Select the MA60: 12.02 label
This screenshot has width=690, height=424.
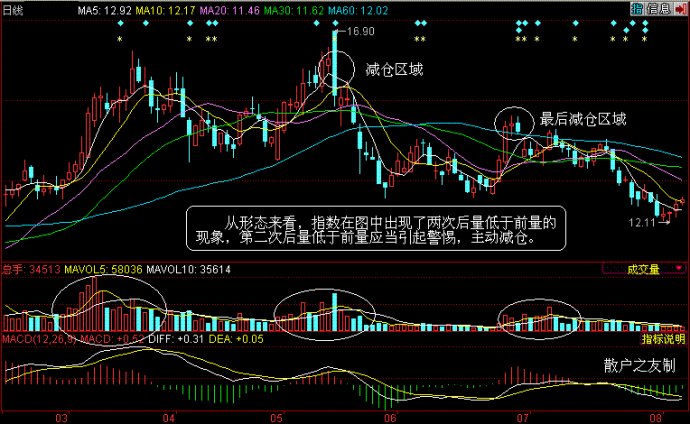pyautogui.click(x=358, y=10)
